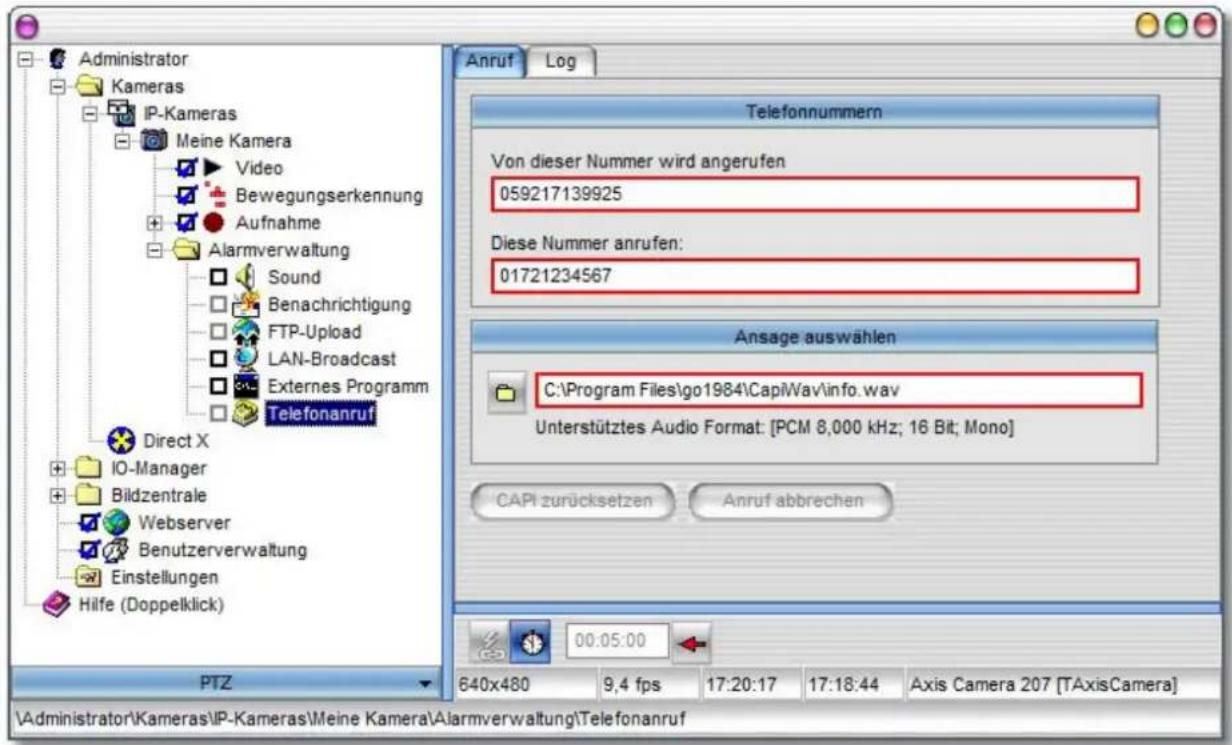Viewport: 1232px width, 745px height.
Task: Click the red arrow beside the timer
Action: click(690, 641)
